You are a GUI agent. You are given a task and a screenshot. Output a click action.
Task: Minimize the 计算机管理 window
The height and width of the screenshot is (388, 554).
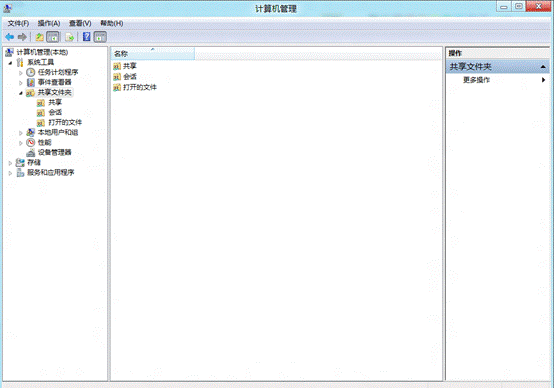[504, 6]
